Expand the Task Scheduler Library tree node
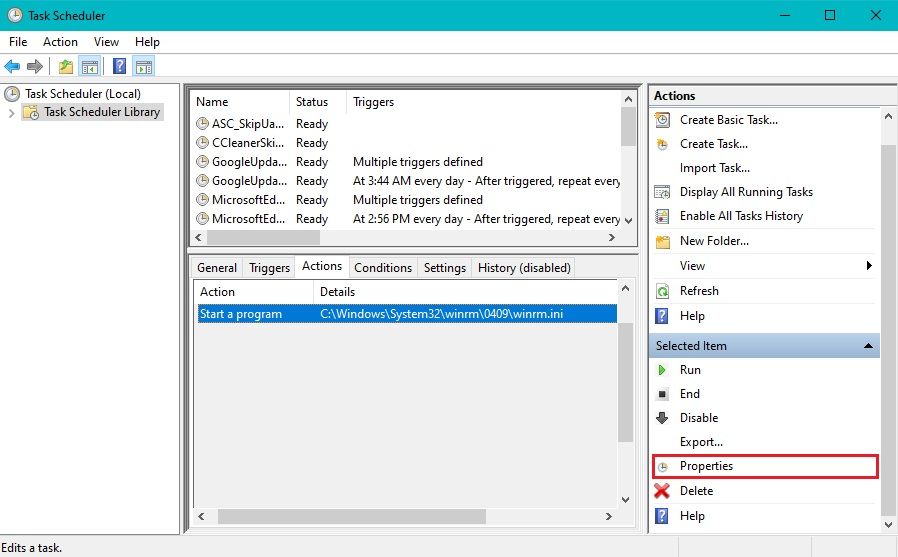 coord(11,113)
